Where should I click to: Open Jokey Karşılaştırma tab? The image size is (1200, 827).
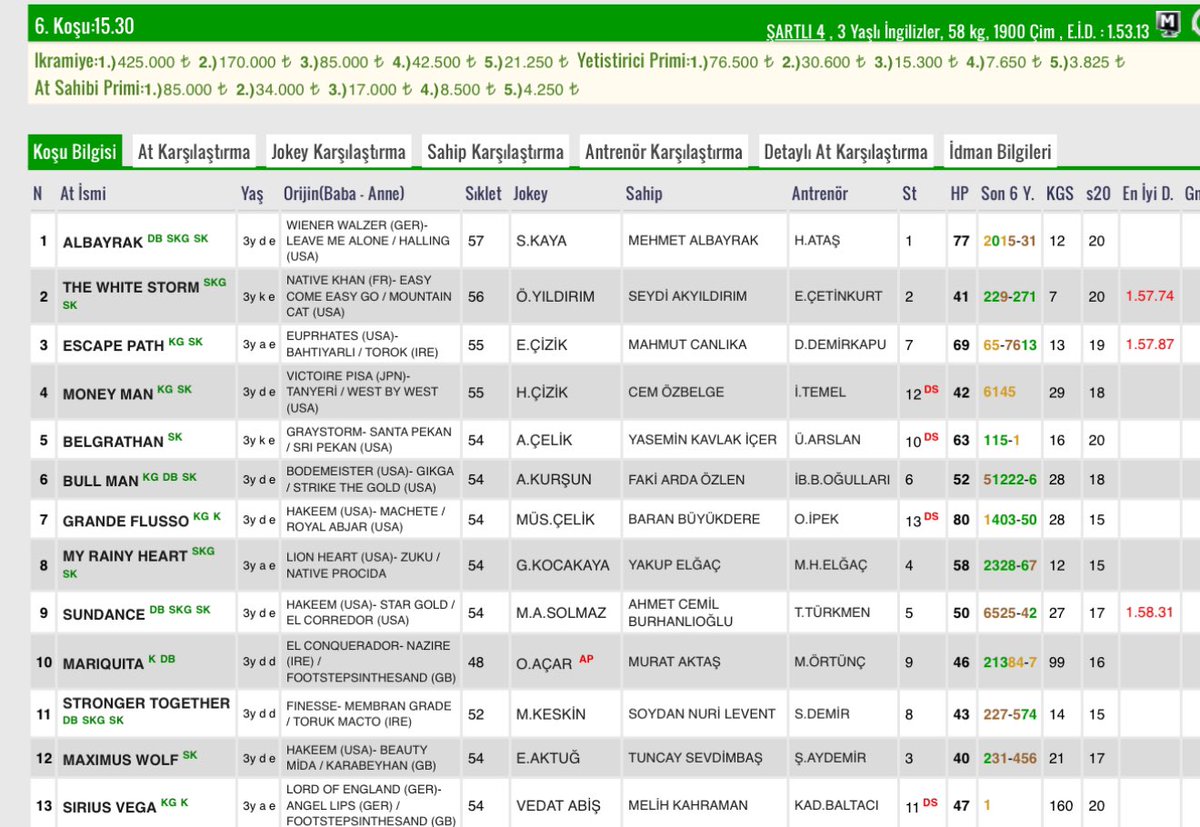(338, 152)
